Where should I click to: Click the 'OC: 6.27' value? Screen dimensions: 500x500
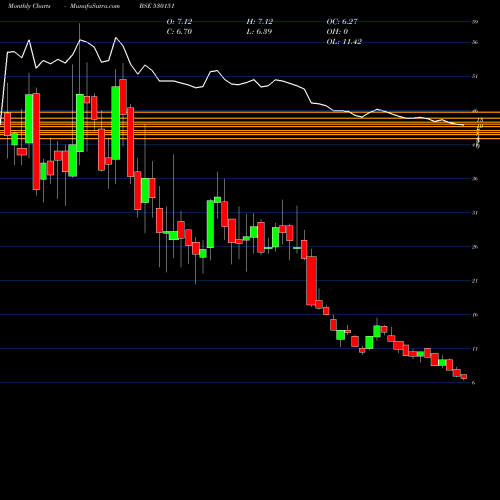342,22
